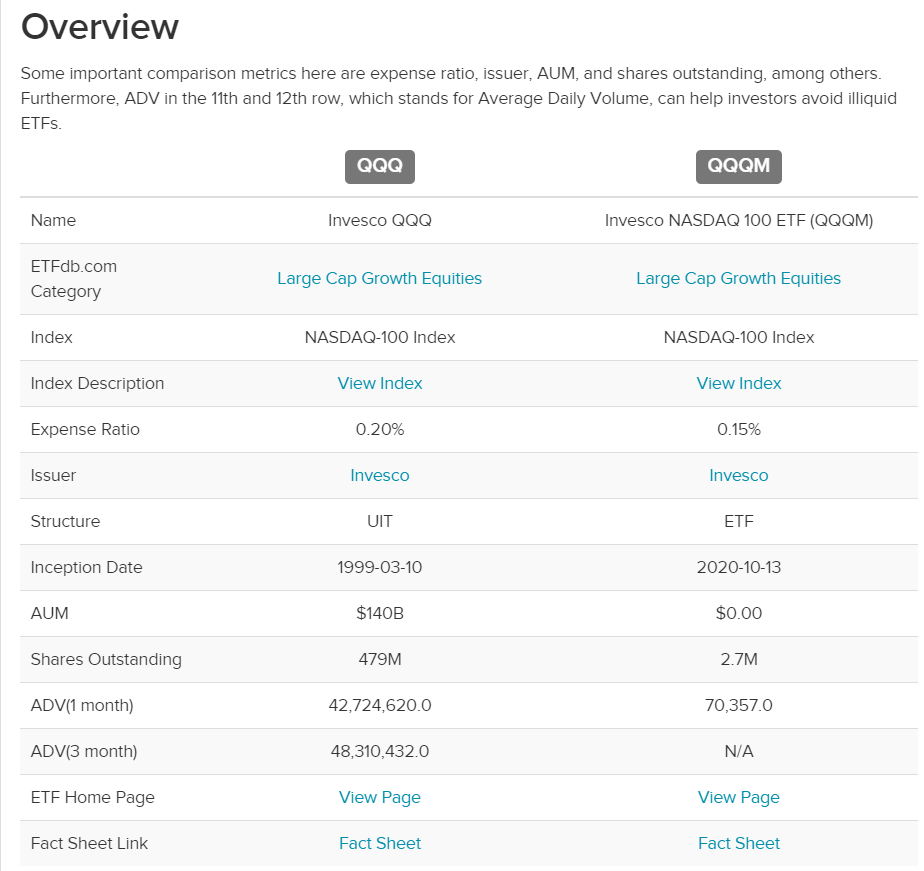The width and height of the screenshot is (924, 871).
Task: Click the ADV(3 month) row label
Action: pos(84,751)
